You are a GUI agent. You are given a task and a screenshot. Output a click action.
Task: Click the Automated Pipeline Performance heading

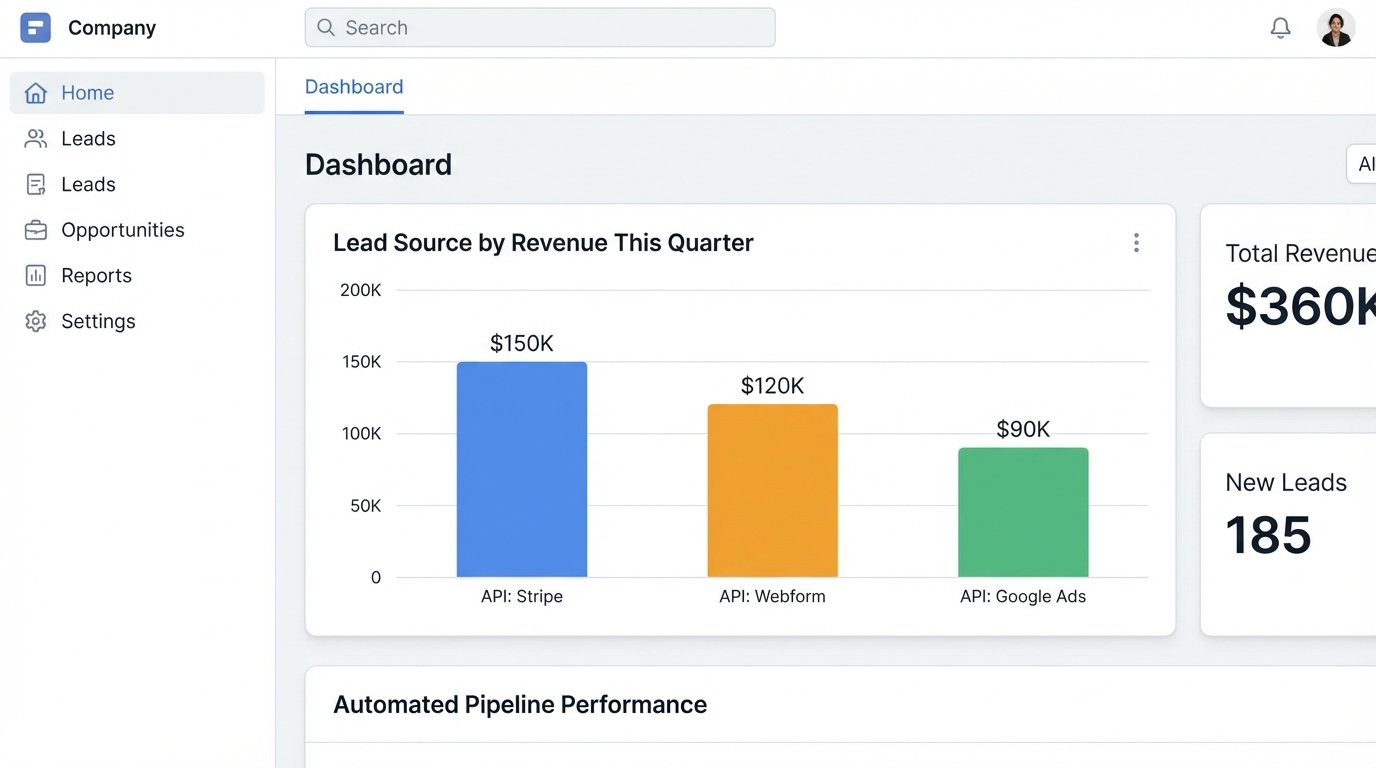(520, 705)
